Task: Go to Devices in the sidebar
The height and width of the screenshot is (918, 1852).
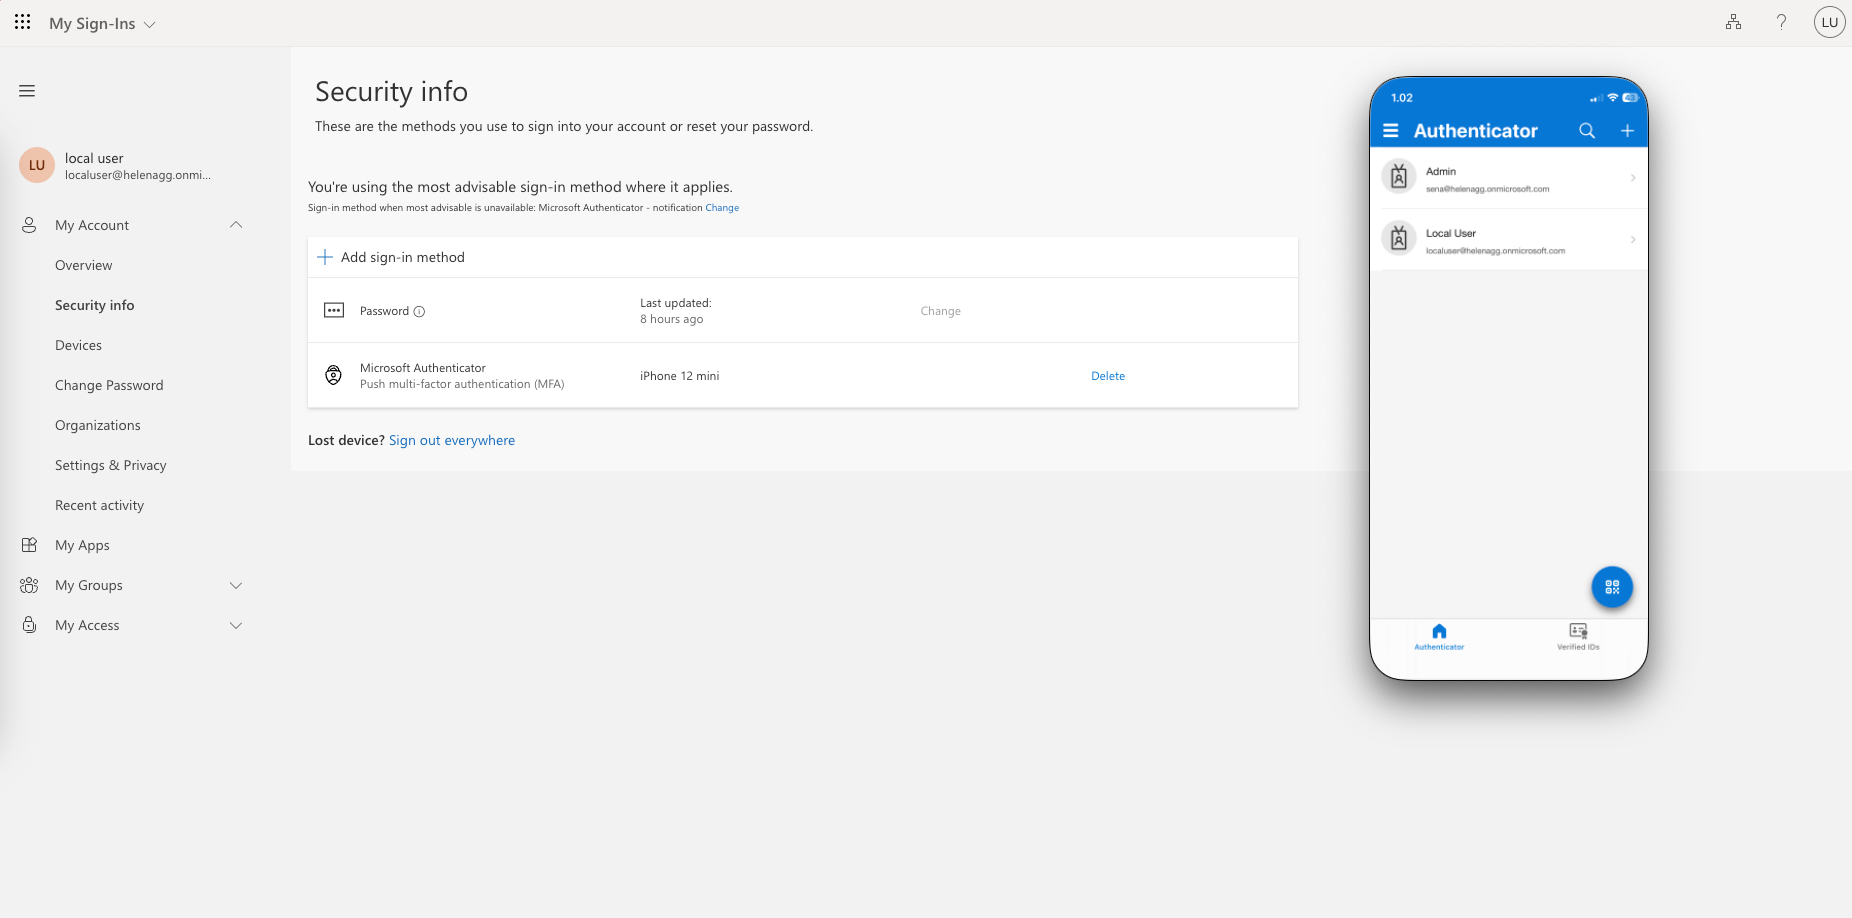Action: (78, 345)
